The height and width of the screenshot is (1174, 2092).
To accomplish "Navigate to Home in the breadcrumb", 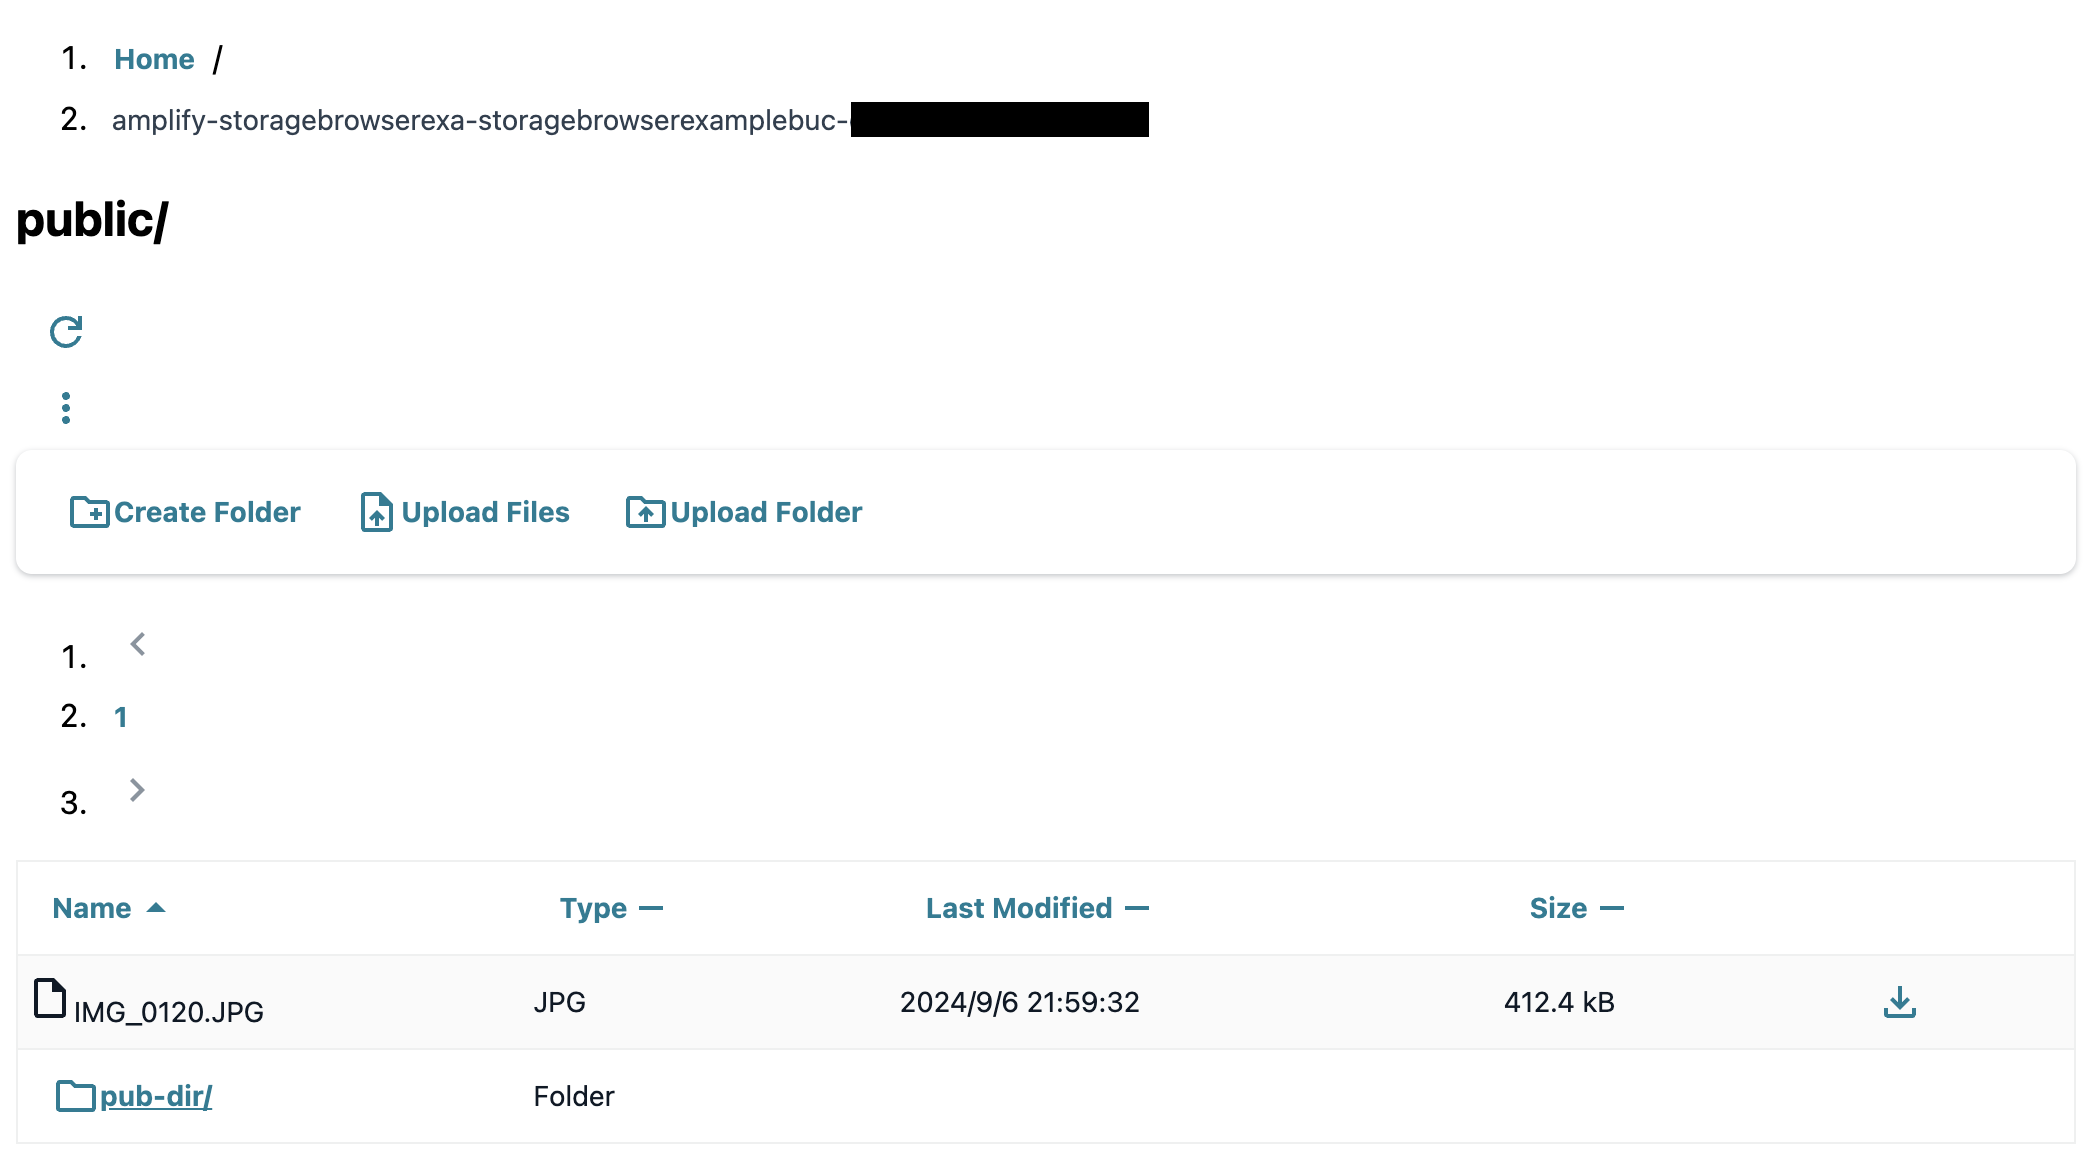I will pos(154,60).
